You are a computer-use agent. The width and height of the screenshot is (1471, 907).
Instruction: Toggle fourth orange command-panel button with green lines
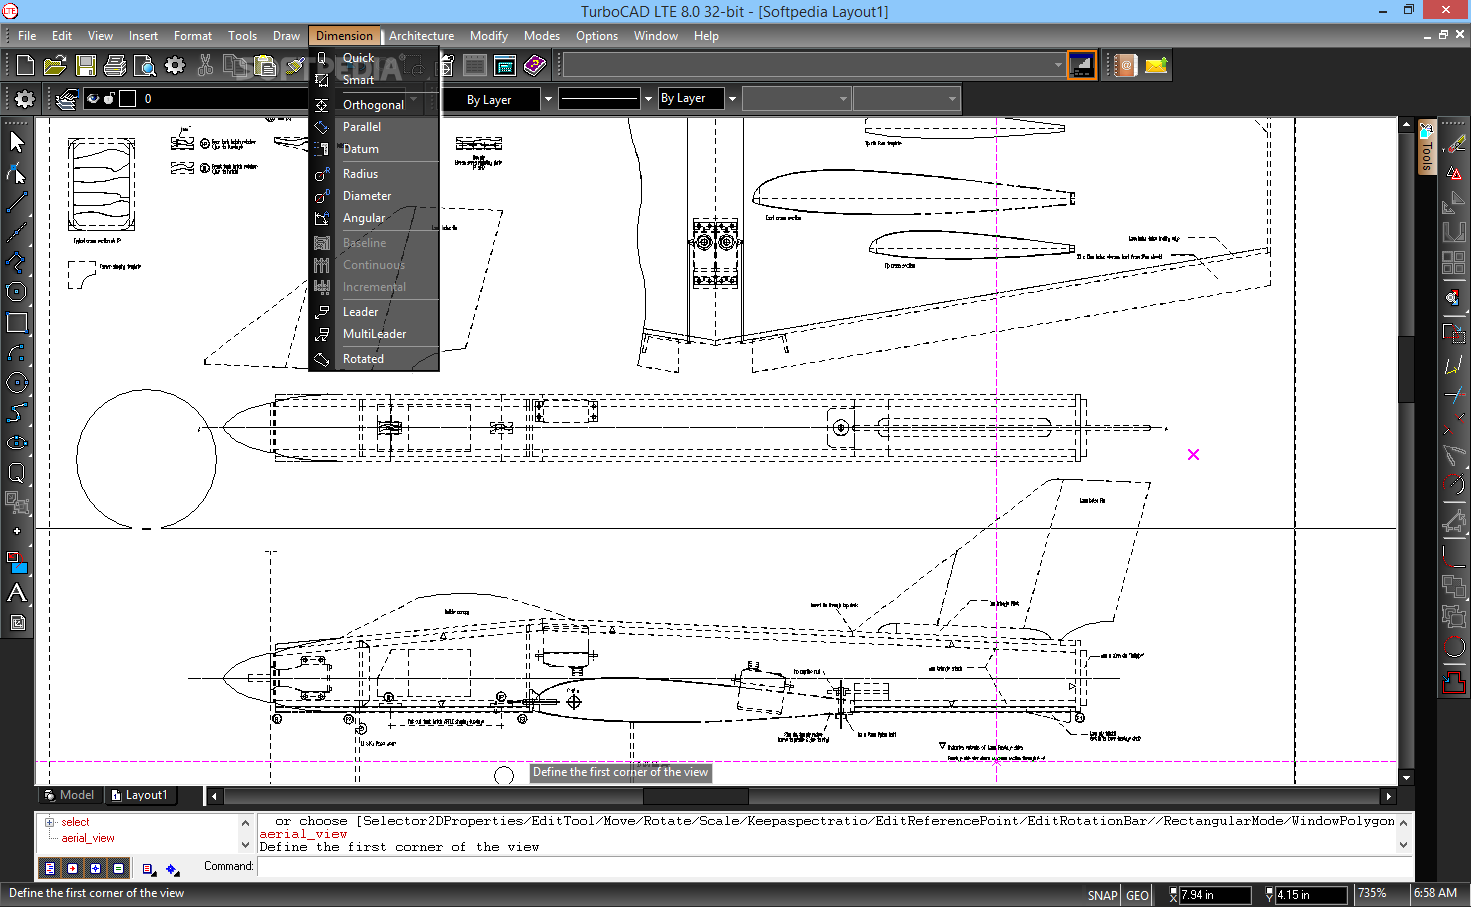(119, 868)
